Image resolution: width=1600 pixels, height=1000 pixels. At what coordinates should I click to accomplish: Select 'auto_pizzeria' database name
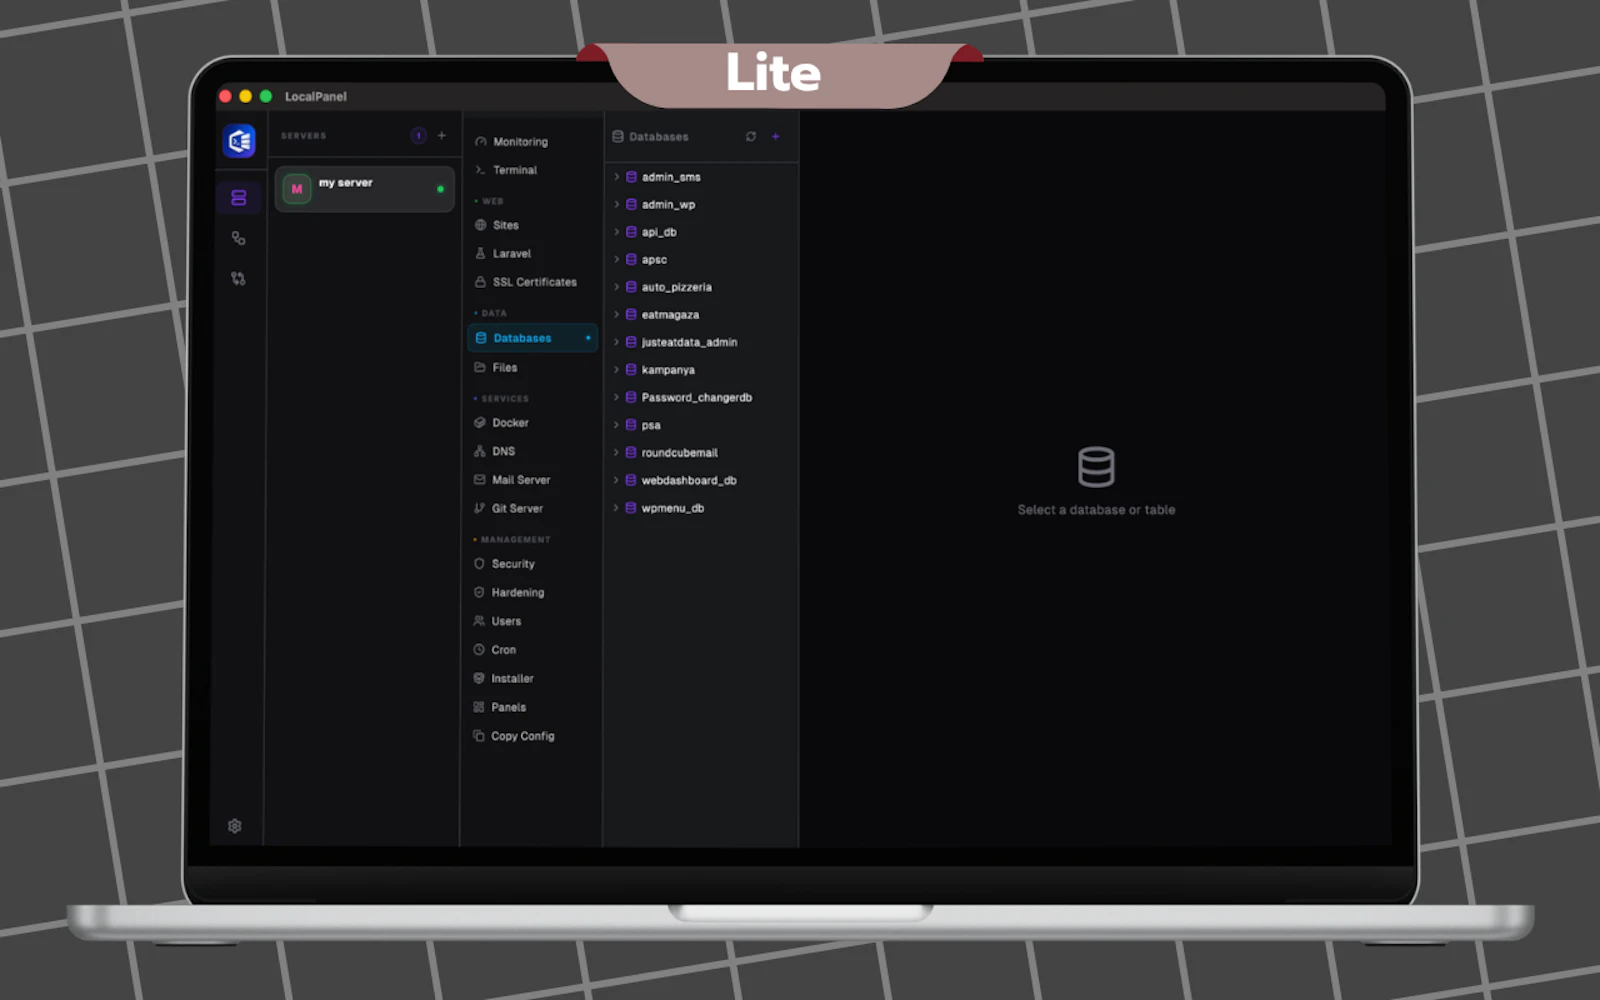(677, 287)
